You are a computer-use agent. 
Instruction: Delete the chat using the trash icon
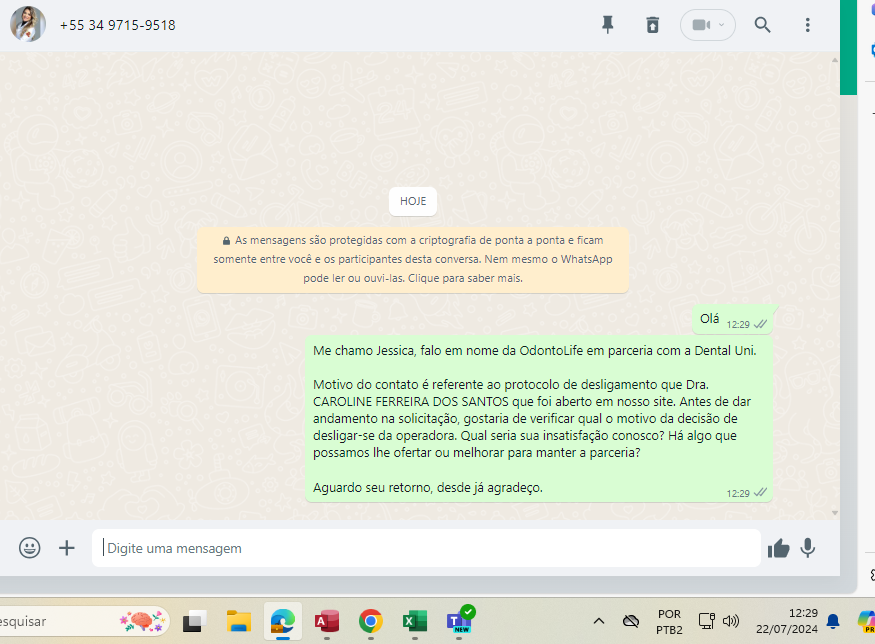tap(652, 25)
